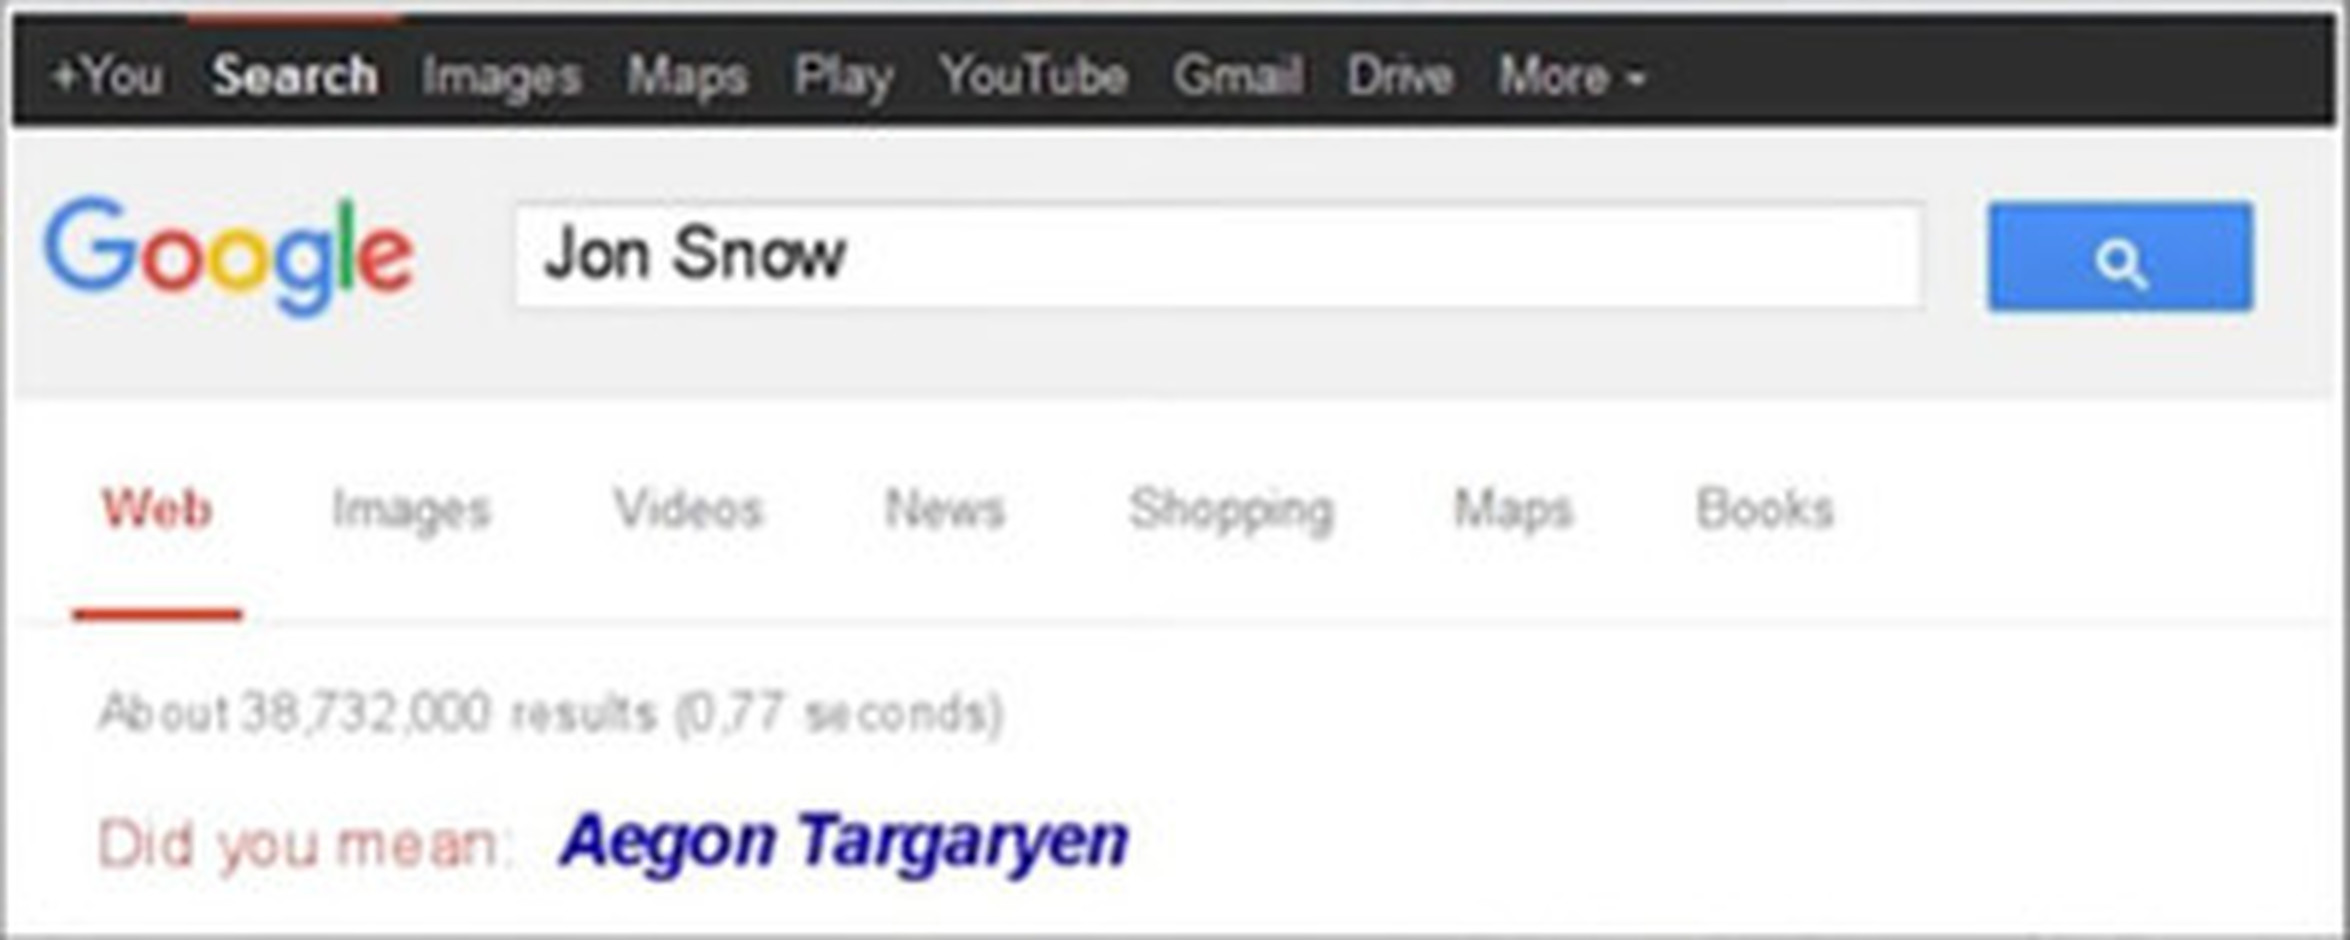
Task: Open Maps in the top black bar
Action: click(x=687, y=77)
